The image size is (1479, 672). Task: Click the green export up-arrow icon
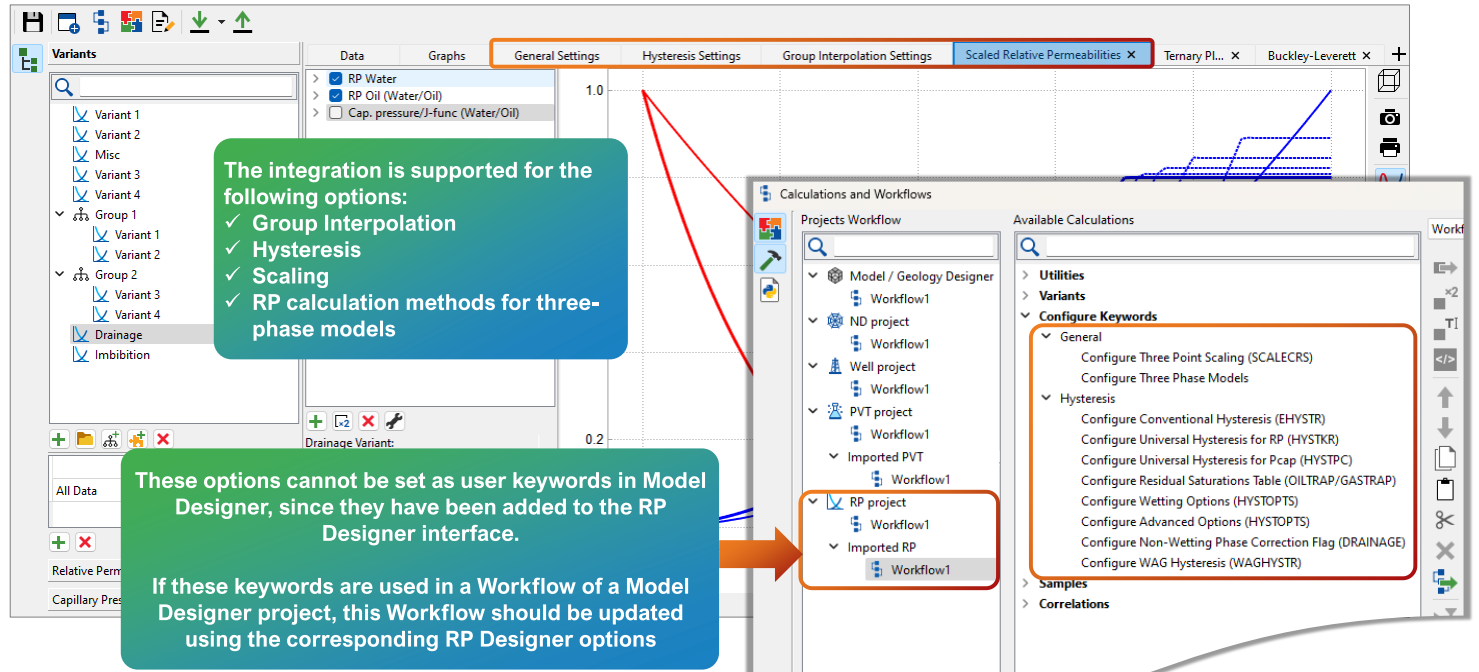coord(243,22)
